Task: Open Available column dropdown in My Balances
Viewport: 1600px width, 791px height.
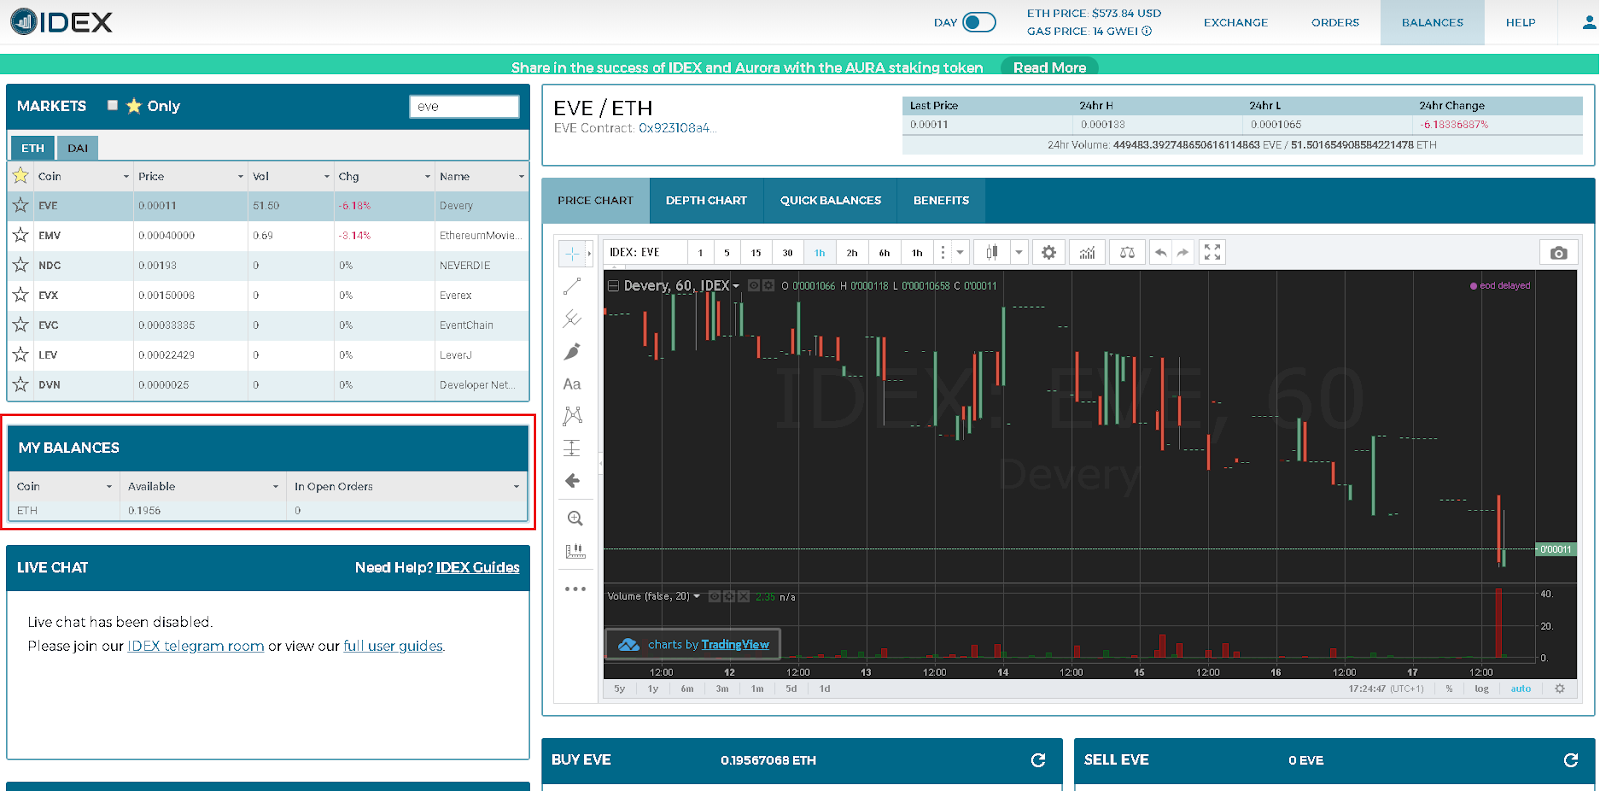Action: 275,487
